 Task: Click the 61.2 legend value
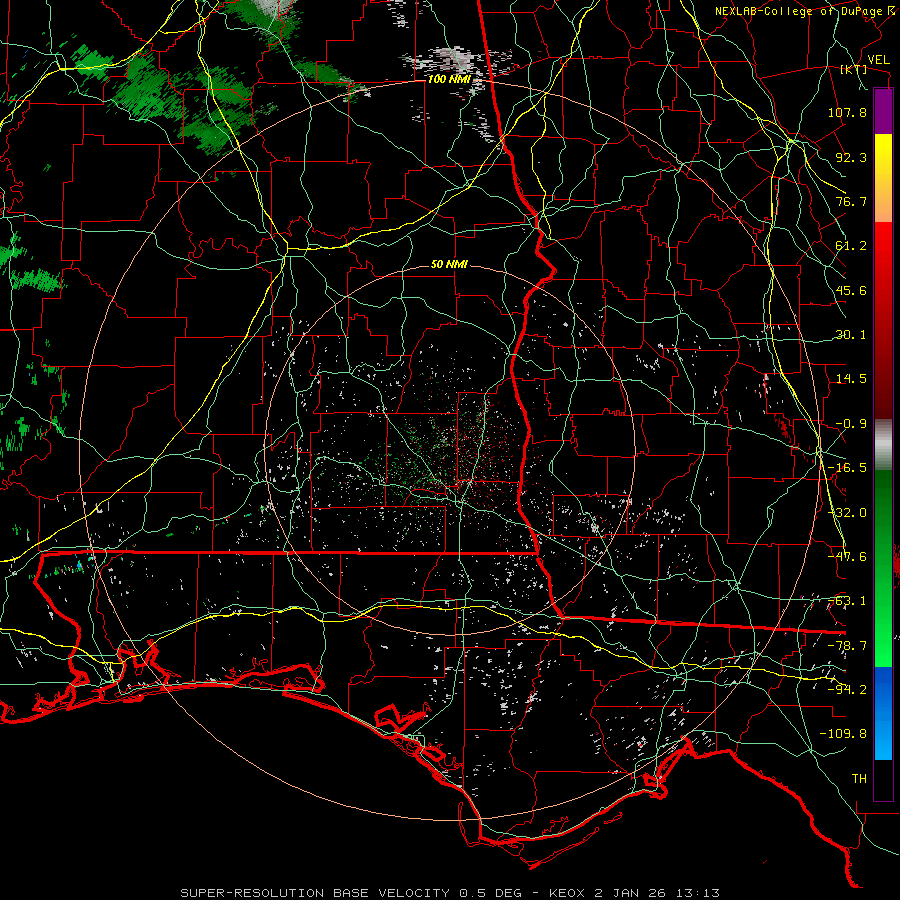[851, 246]
